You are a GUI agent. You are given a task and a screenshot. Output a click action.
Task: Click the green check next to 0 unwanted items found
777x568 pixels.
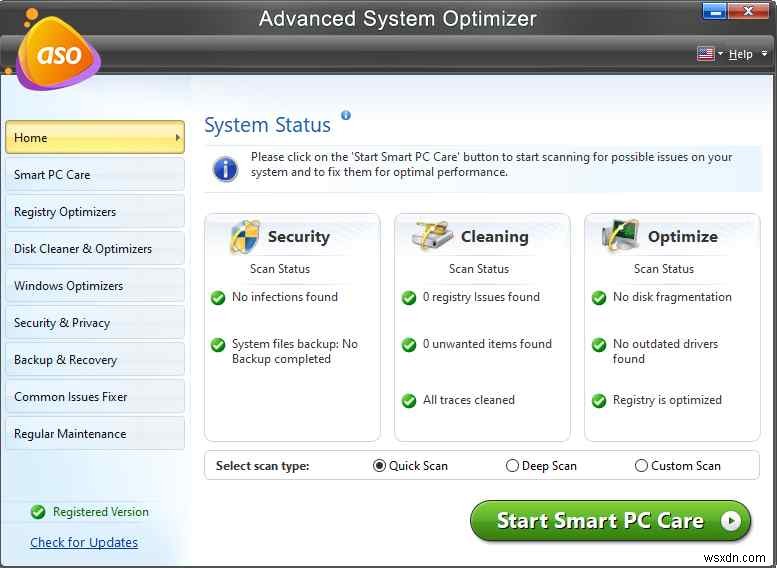point(409,344)
